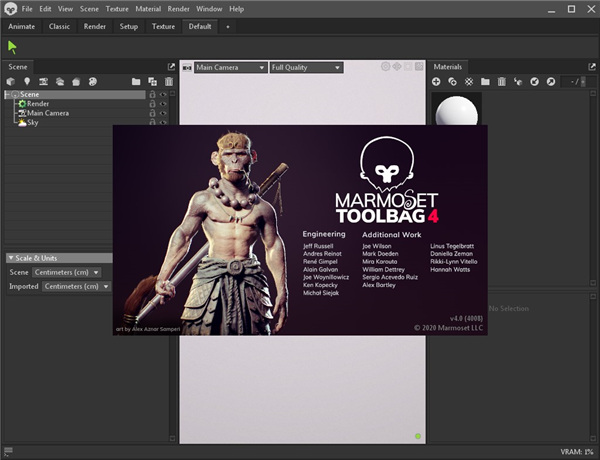
Task: Select the Sky item in scene tree
Action: tap(33, 123)
